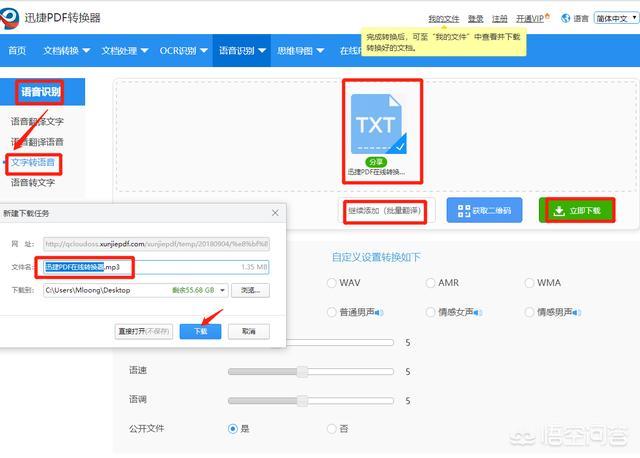Viewport: 640px width, 458px height.
Task: Click the 迅捷PDF在线转换... file name
Action: (376, 172)
